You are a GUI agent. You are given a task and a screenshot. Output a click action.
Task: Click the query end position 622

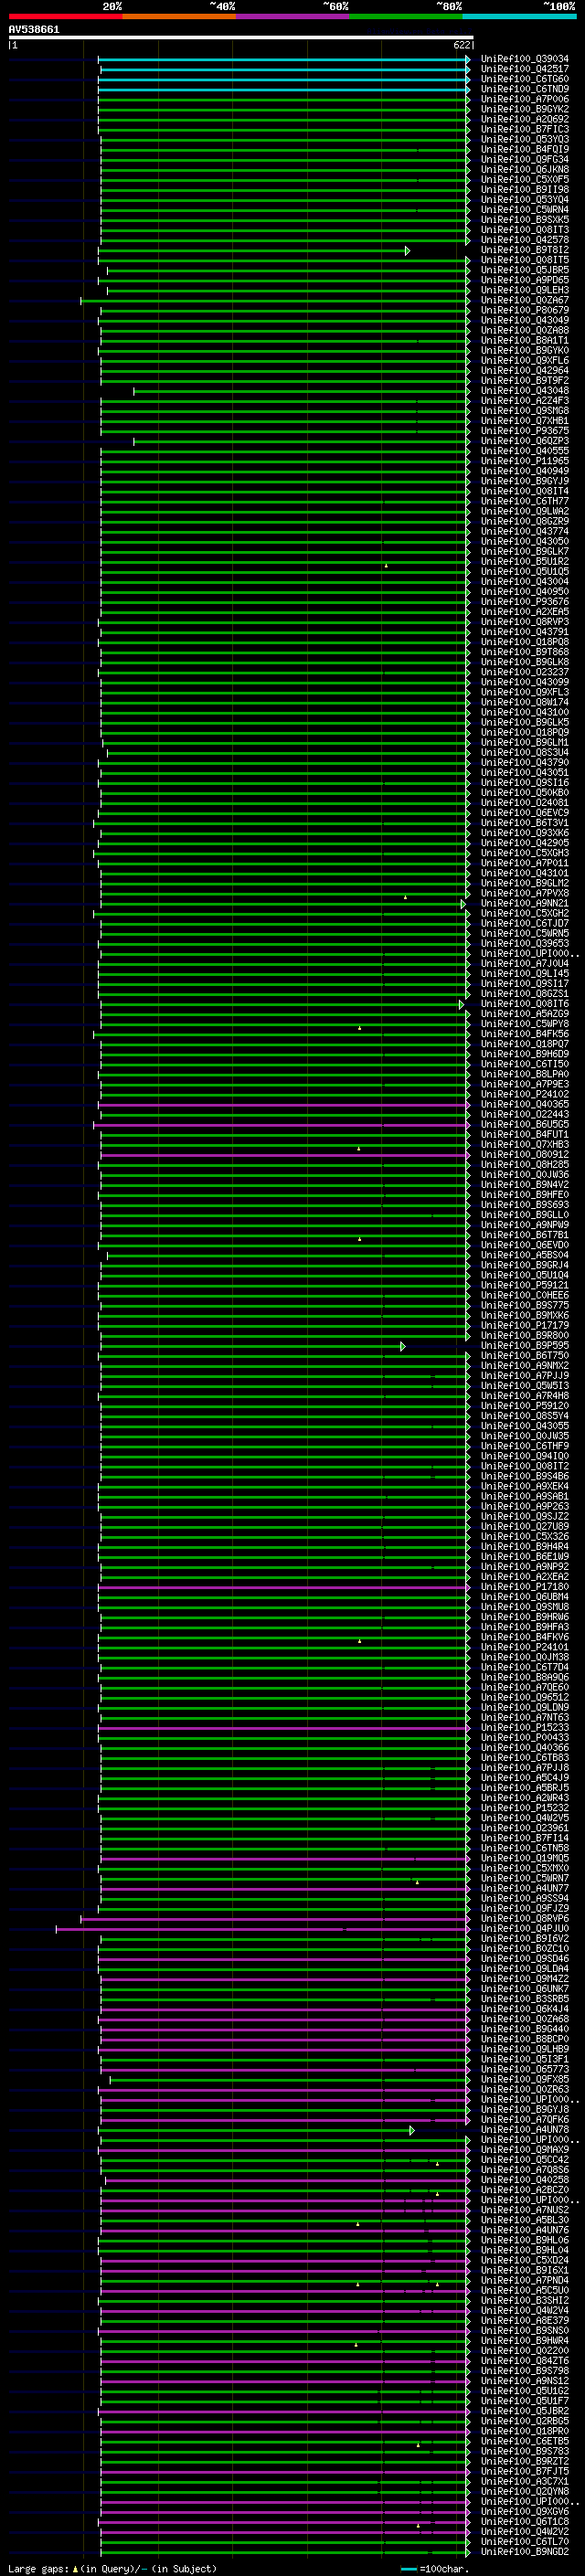461,45
